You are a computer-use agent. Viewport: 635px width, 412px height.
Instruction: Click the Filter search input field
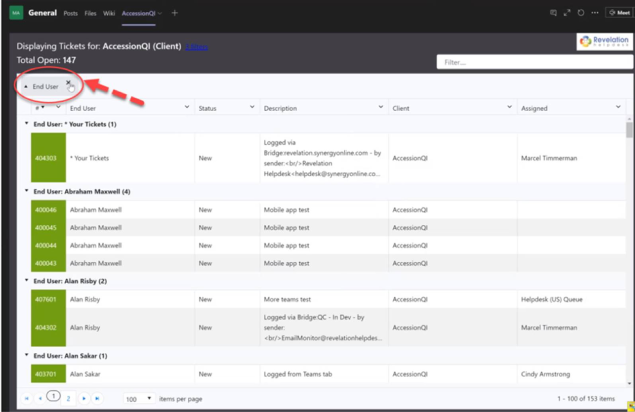click(535, 62)
